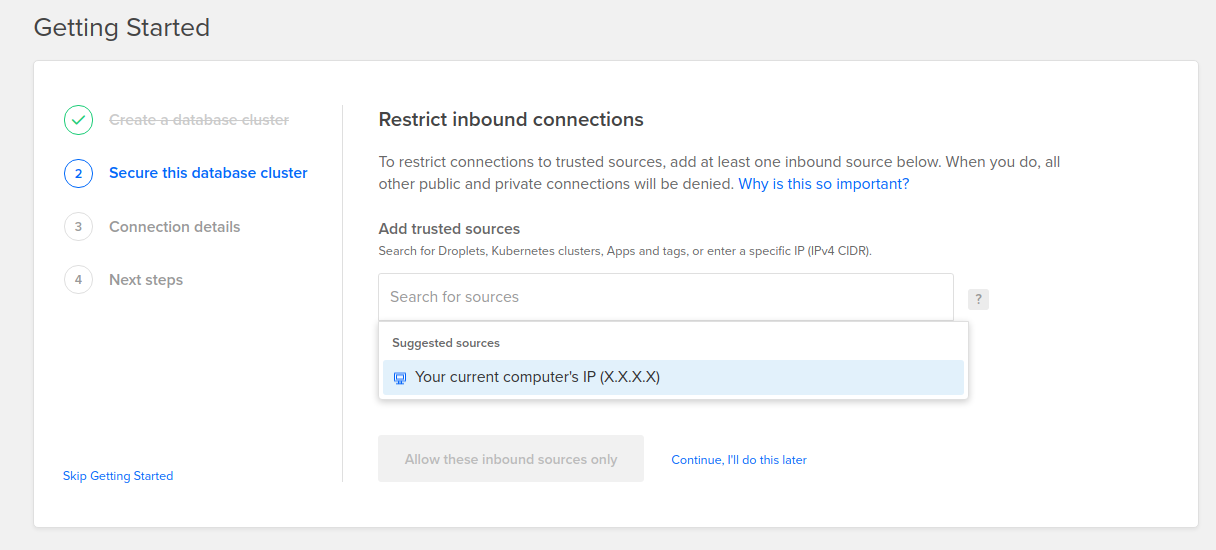Click the 'Restrict inbound connections' heading
Viewport: 1216px width, 550px height.
pos(510,120)
